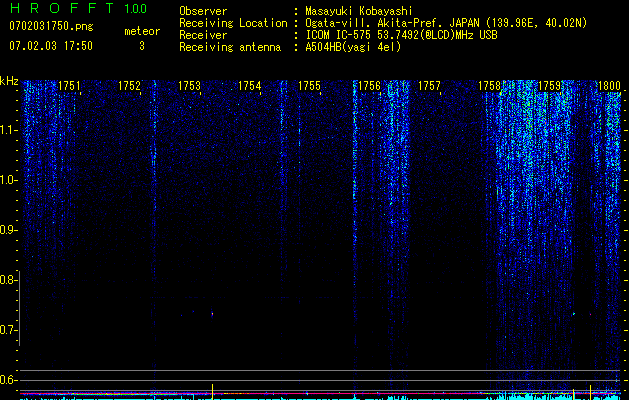Click the 1751 time marker

(x=69, y=86)
